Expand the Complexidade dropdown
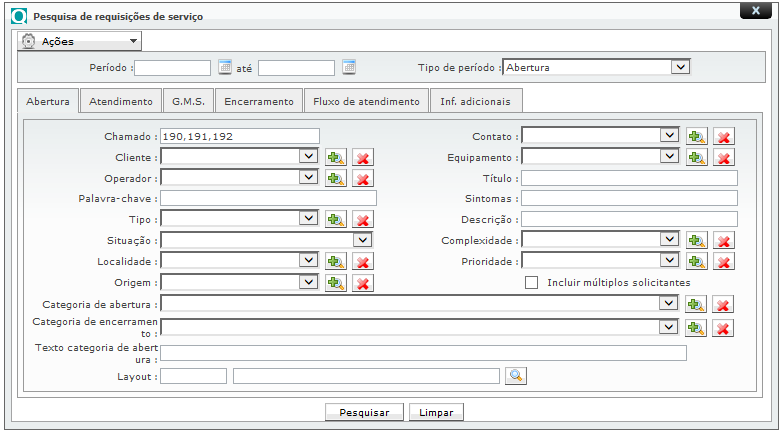This screenshot has height=435, width=783. pyautogui.click(x=669, y=240)
